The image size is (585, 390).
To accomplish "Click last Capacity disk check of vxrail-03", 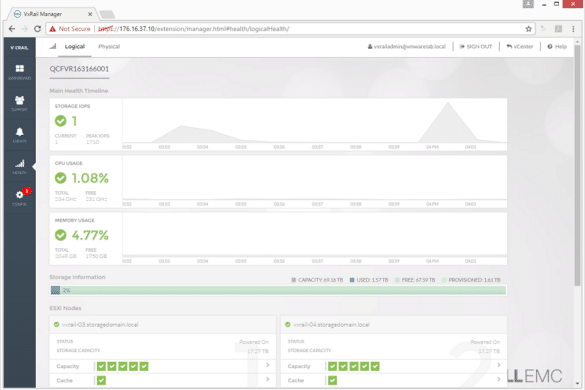I will 144,366.
